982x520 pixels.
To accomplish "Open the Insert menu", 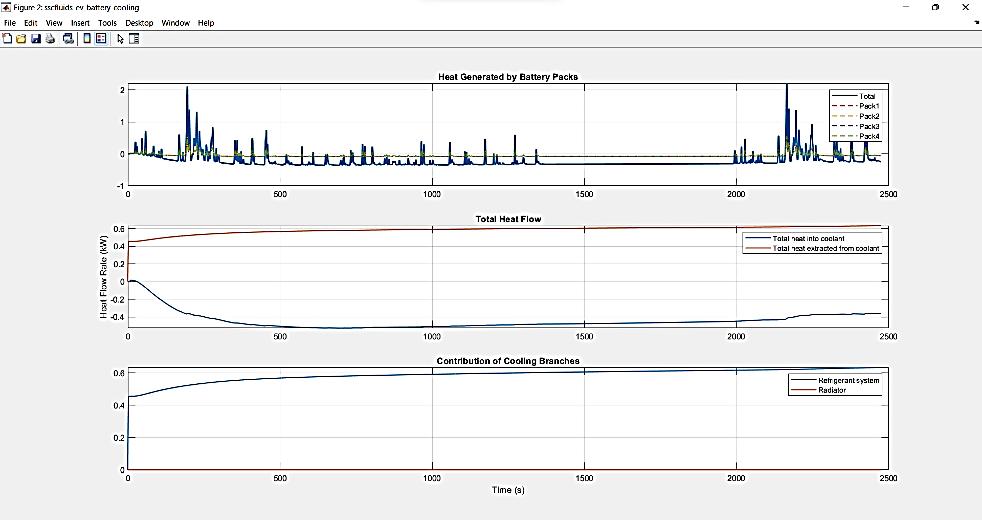I will tap(80, 23).
